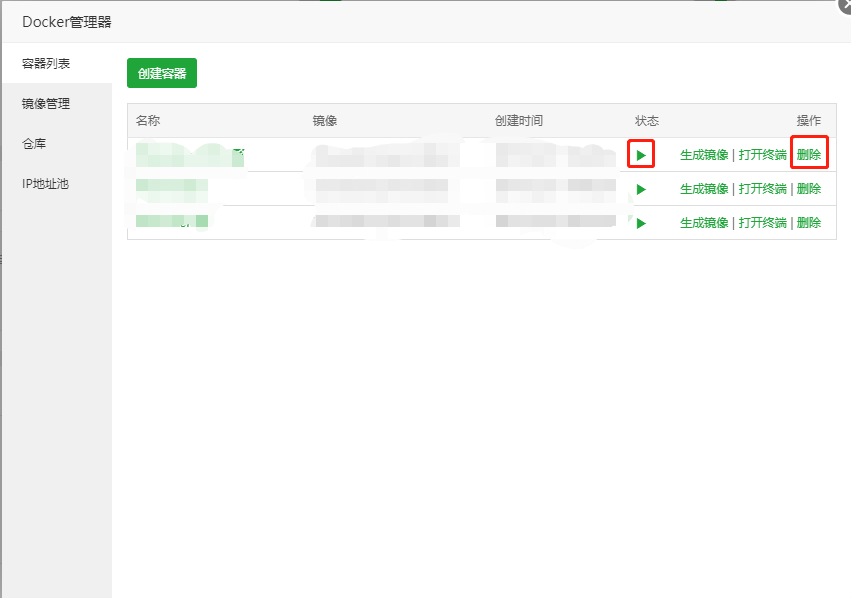Switch to the 容器列表 tab
Viewport: 851px width, 598px height.
(46, 64)
